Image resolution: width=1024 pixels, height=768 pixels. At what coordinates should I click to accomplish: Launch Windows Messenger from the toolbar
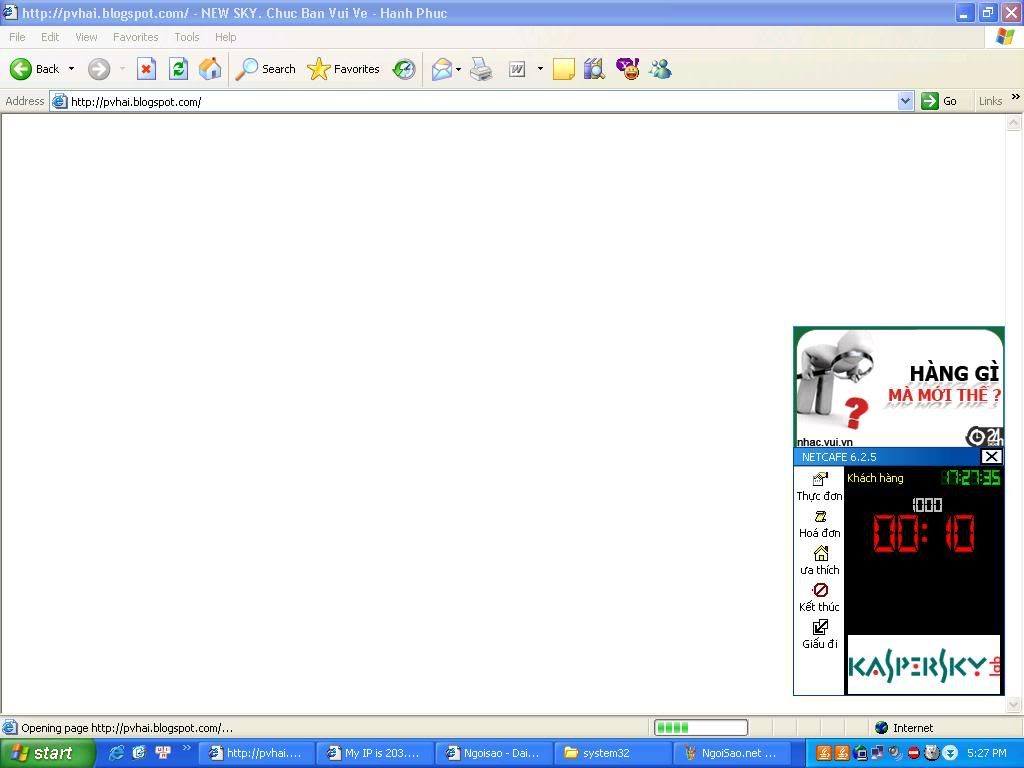(x=660, y=69)
